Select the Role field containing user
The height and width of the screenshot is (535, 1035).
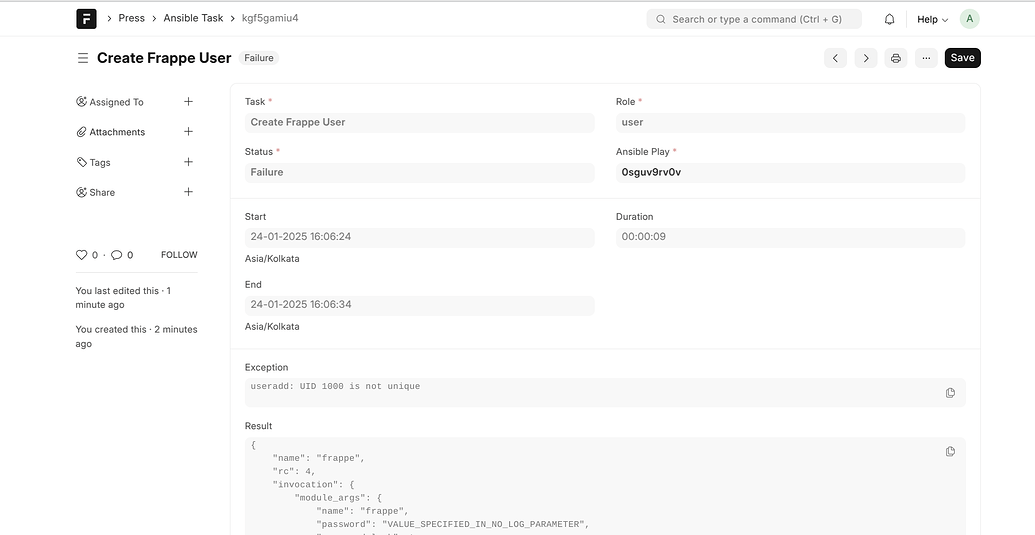coord(790,123)
